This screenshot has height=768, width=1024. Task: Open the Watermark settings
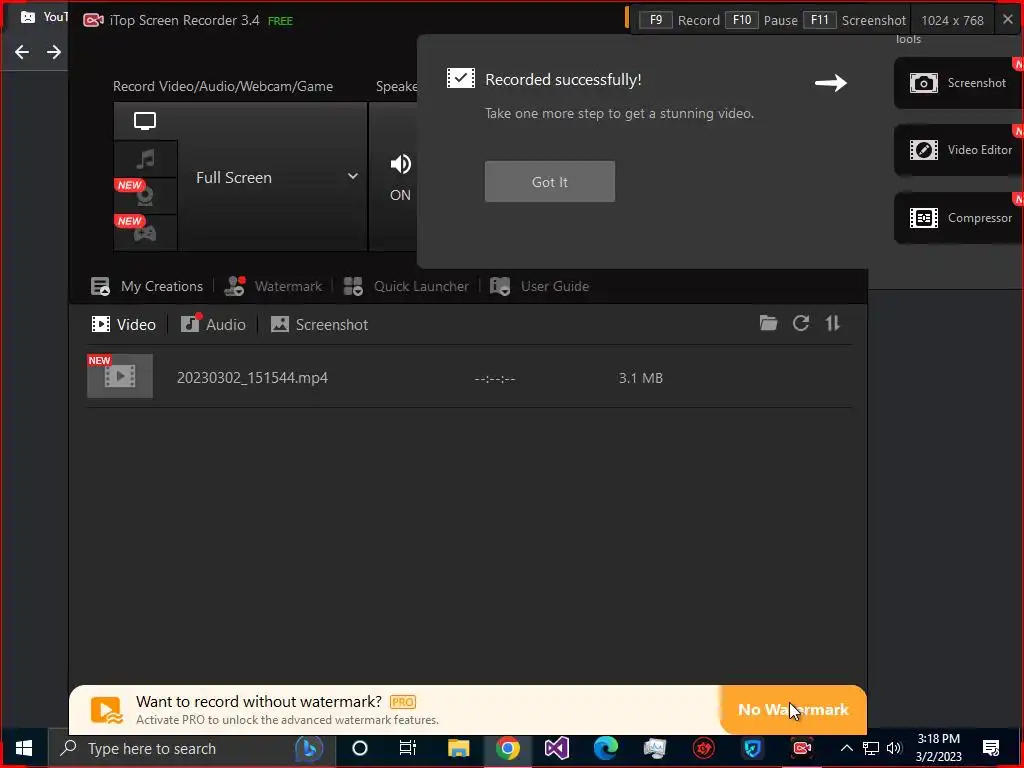click(272, 286)
